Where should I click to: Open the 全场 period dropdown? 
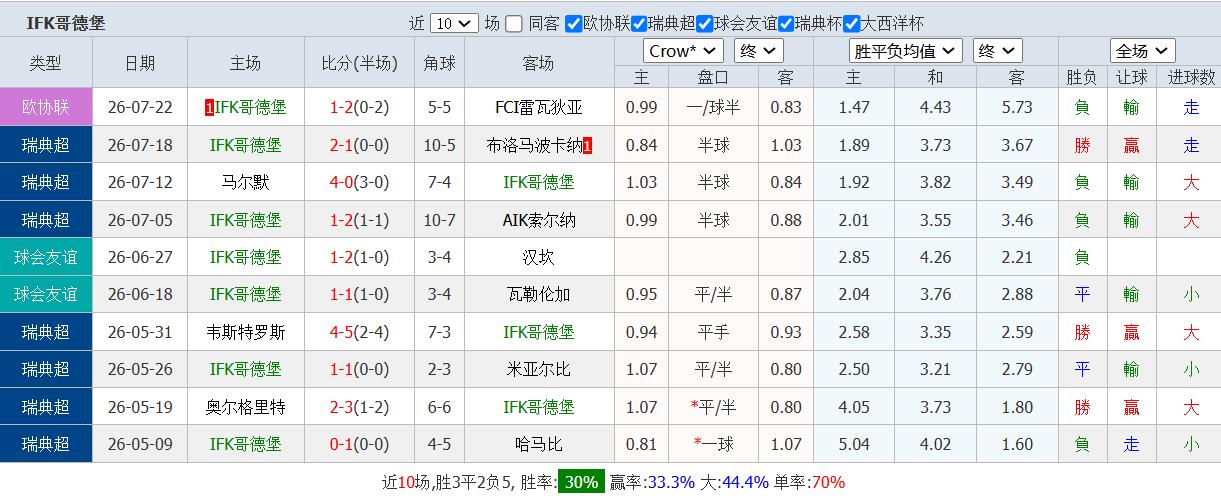tap(1142, 51)
